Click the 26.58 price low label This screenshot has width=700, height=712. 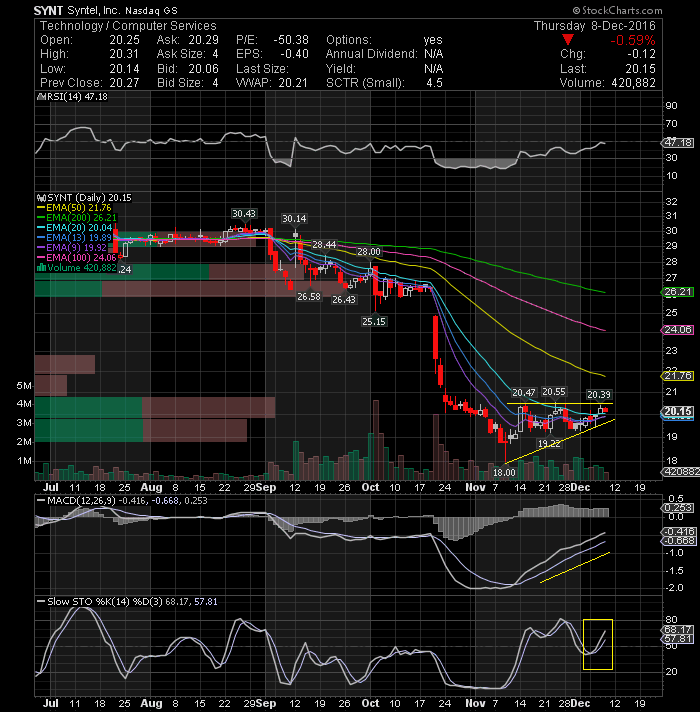(309, 297)
